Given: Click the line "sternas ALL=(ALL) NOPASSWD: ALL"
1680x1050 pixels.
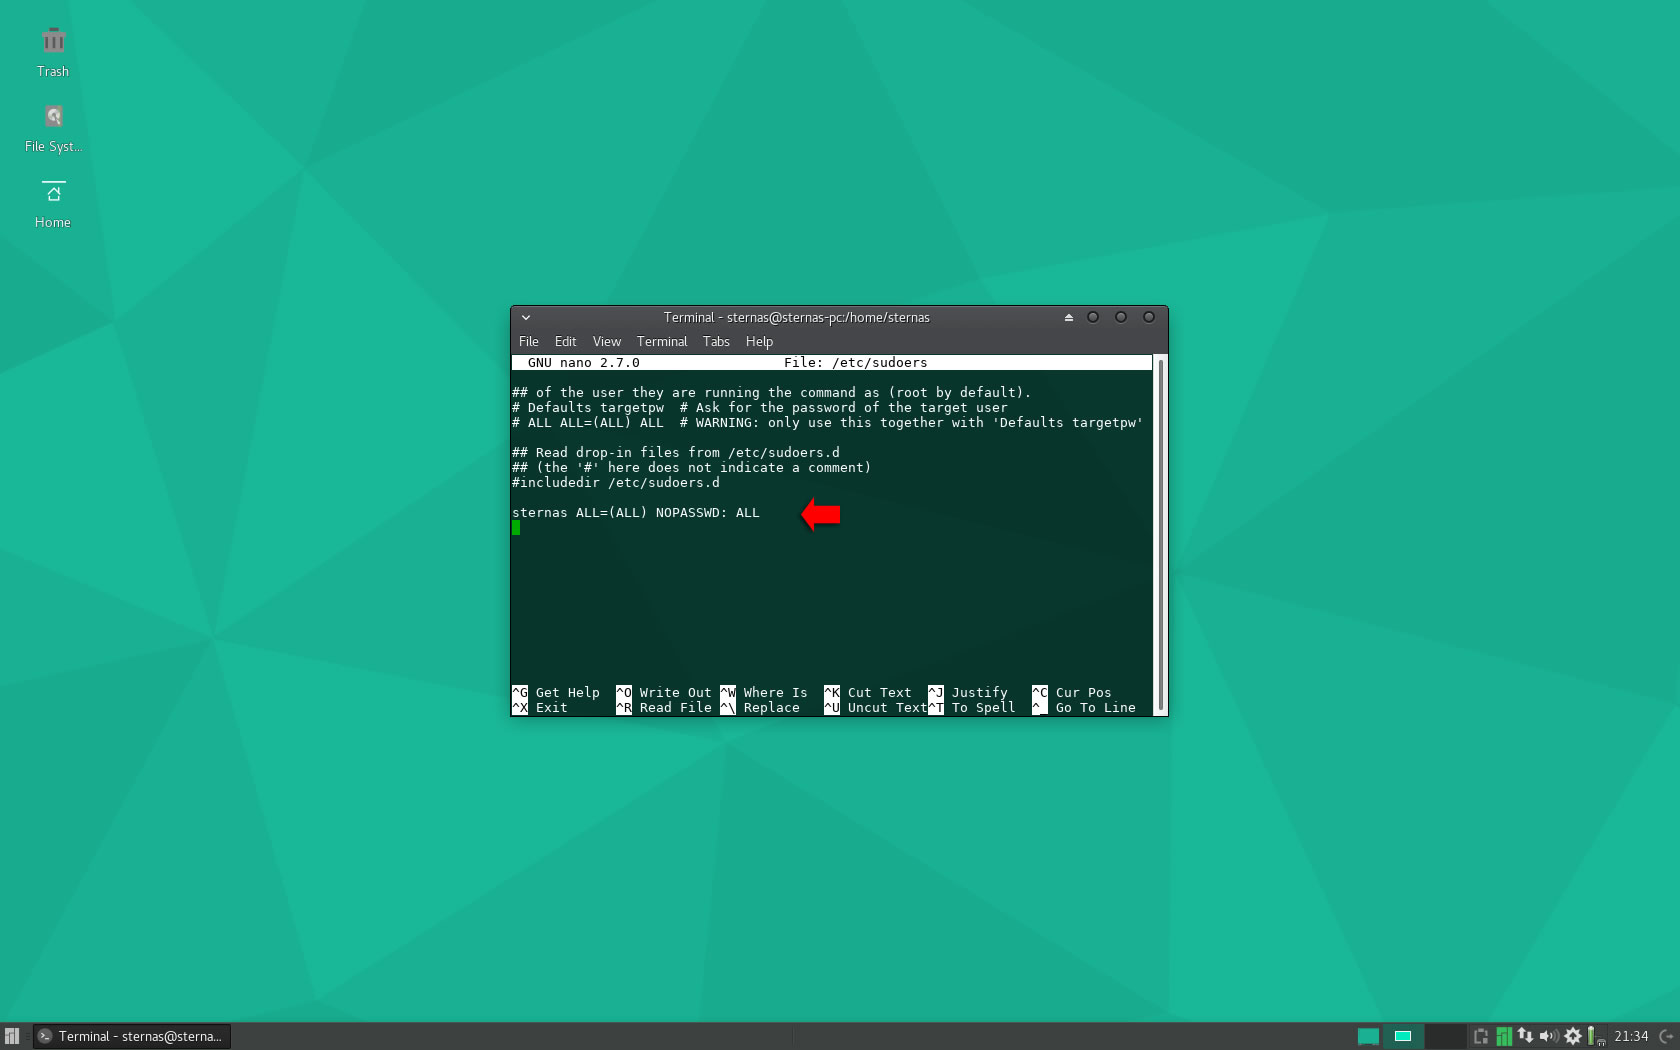Looking at the screenshot, I should click(x=636, y=513).
